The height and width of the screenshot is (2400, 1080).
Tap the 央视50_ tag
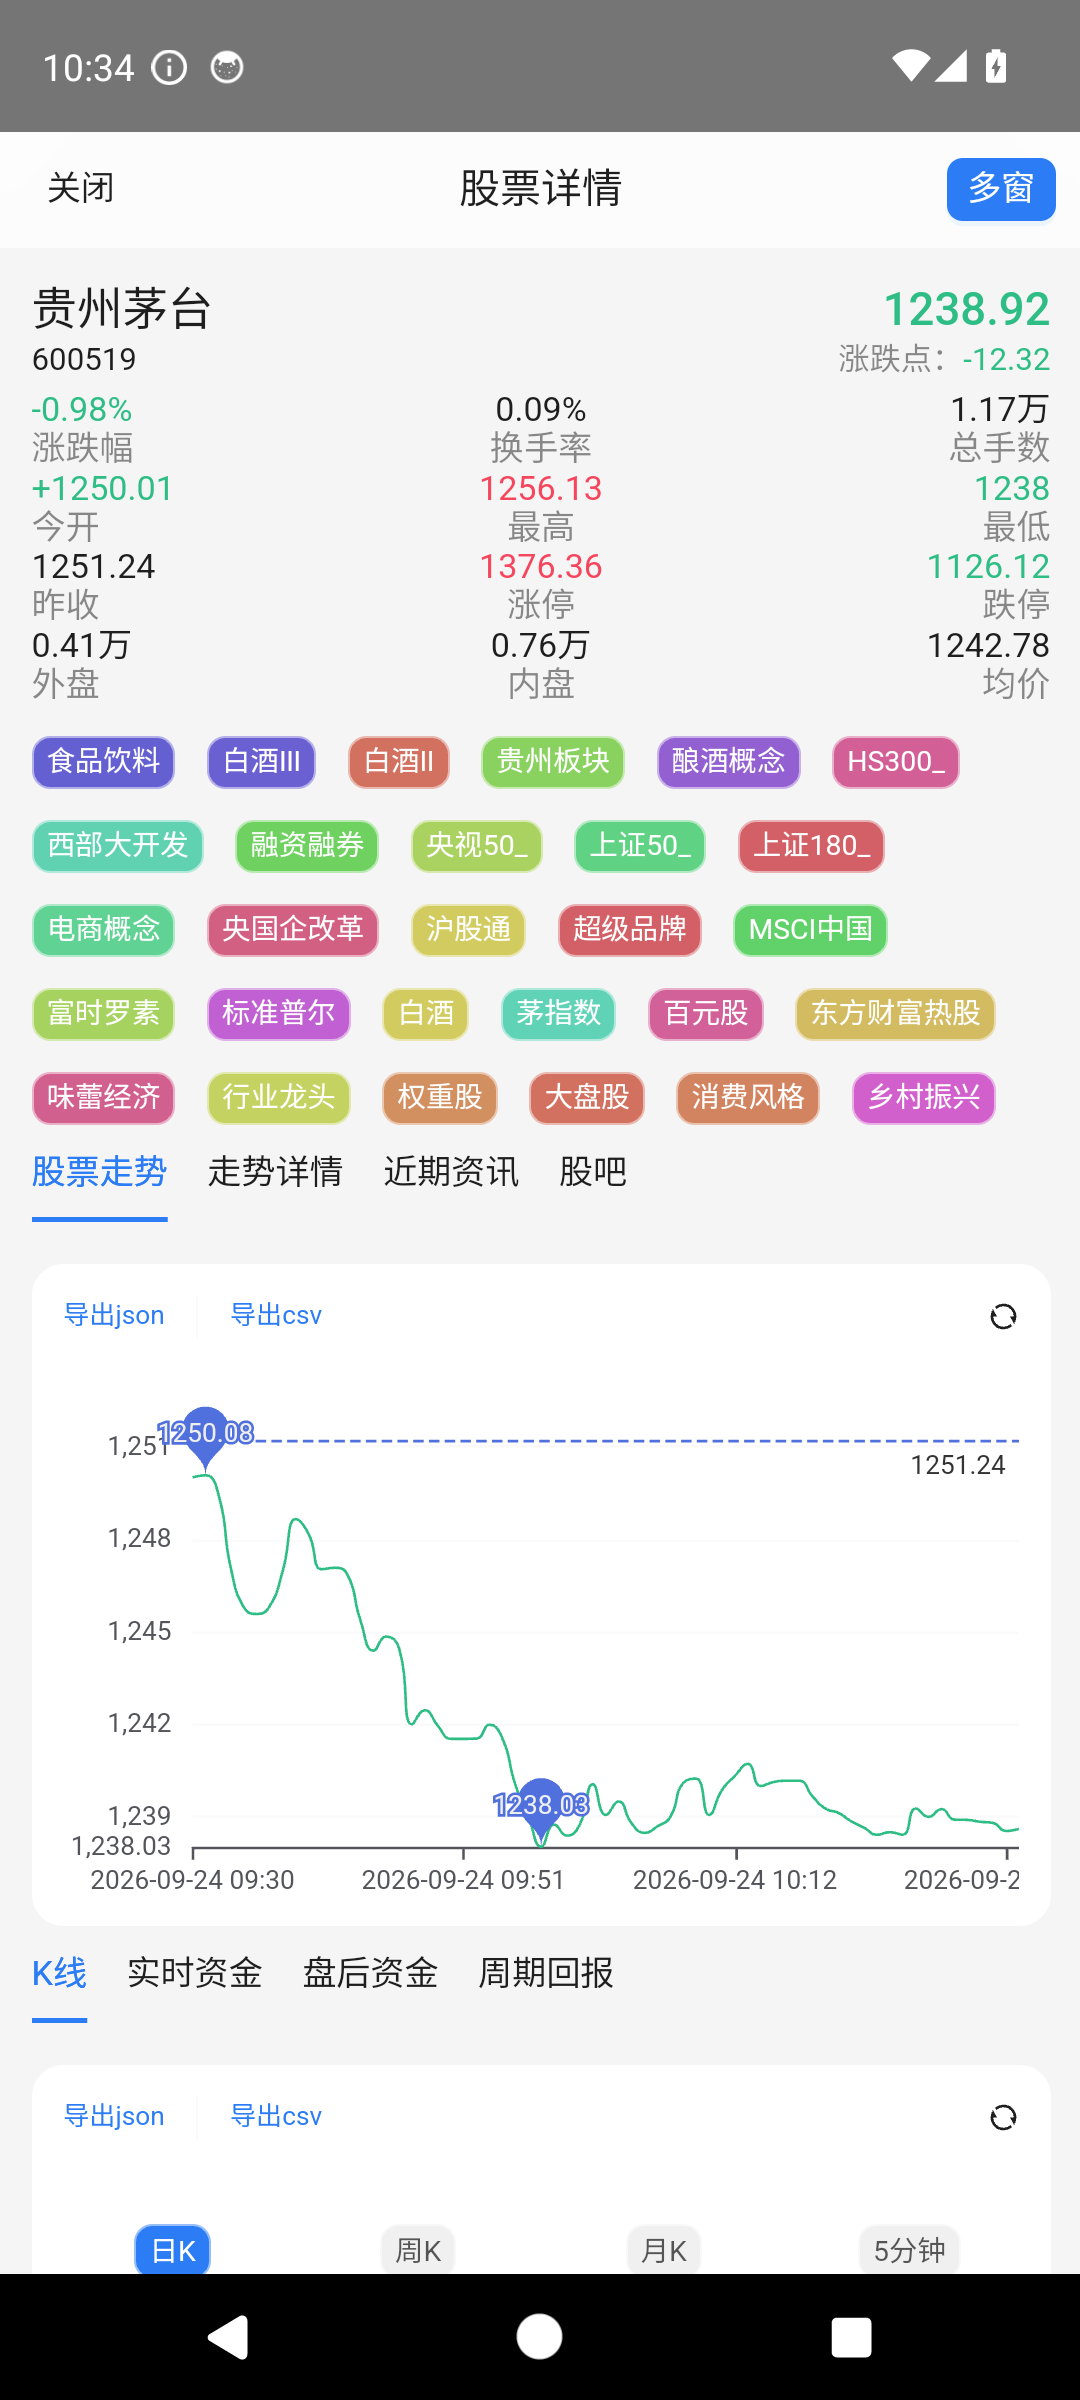click(477, 846)
